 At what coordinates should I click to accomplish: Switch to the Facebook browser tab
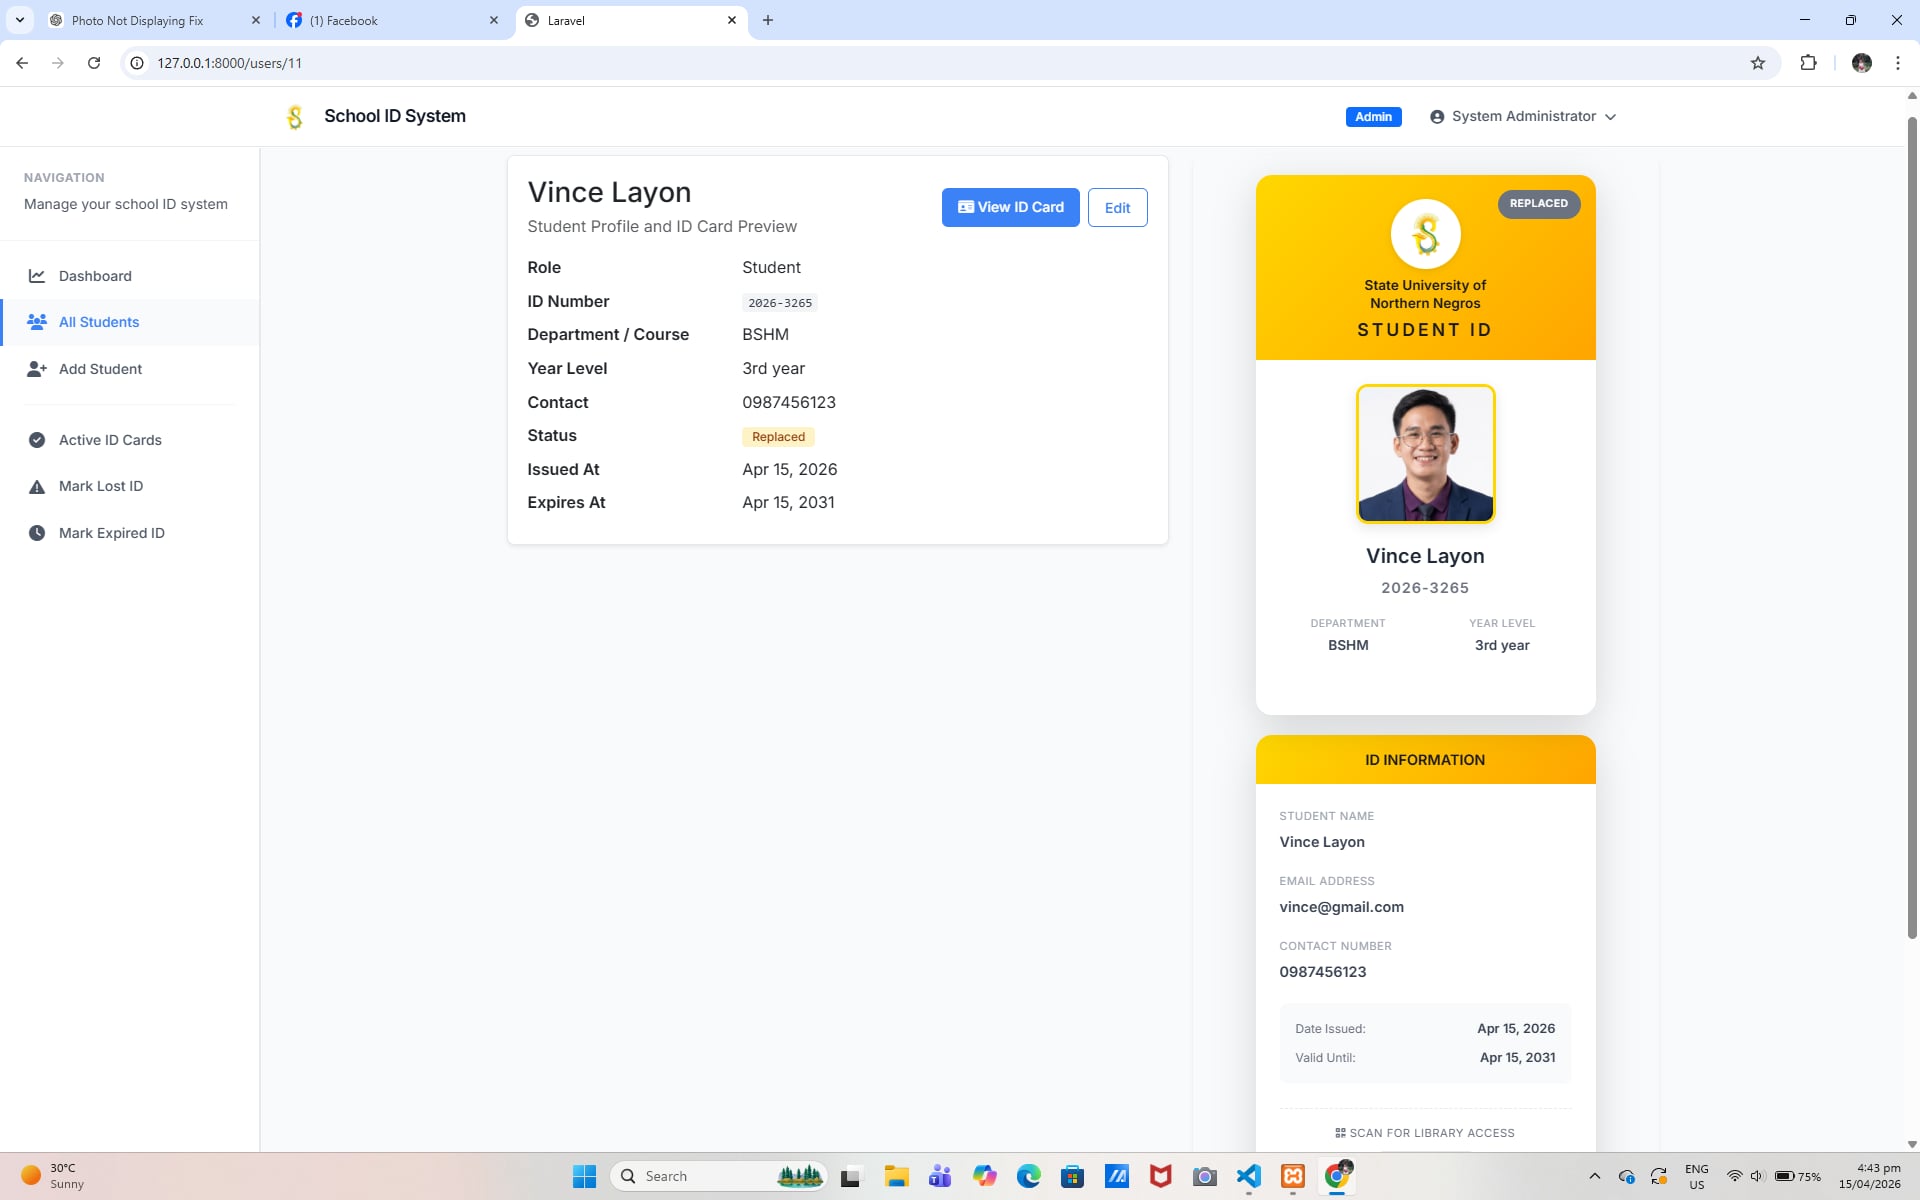[344, 20]
